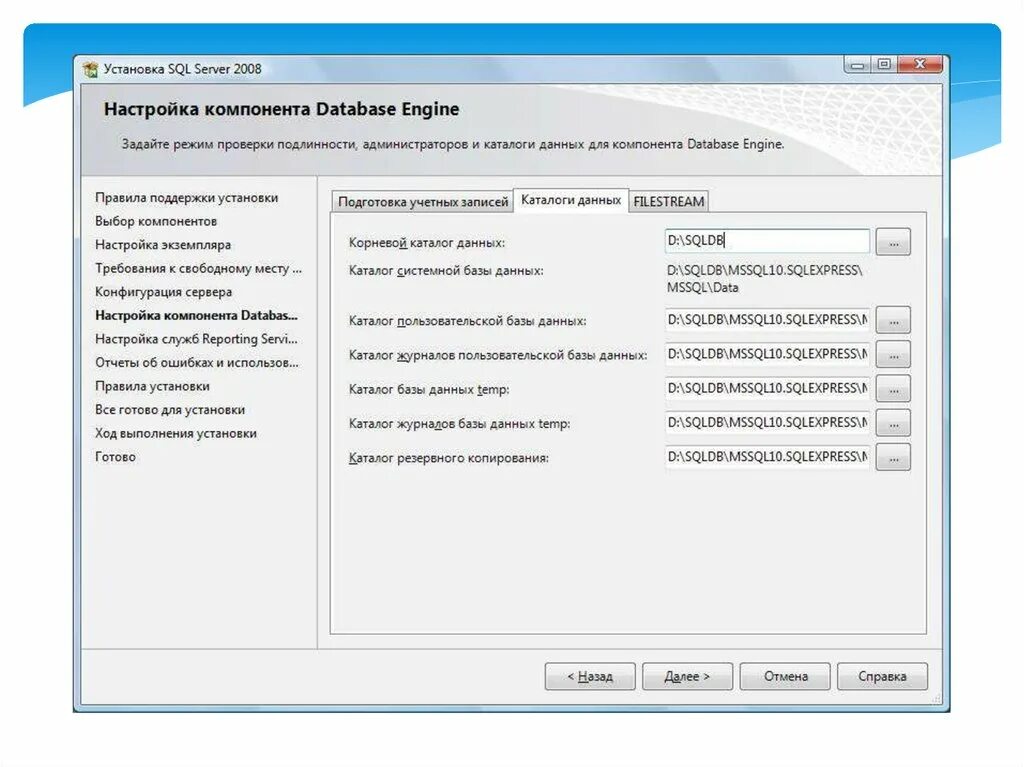1024x767 pixels.
Task: Select the Отчеты об ошибках и использов... step
Action: tap(197, 363)
